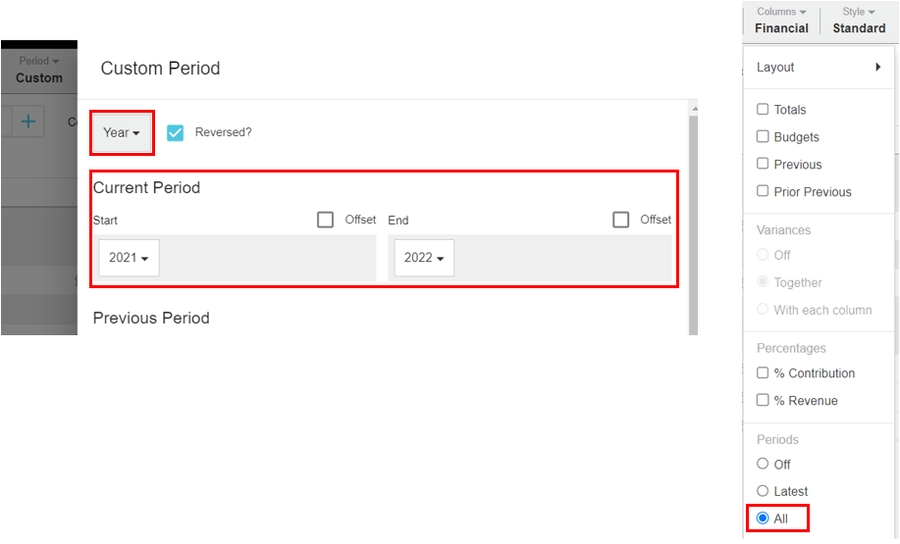Toggle the Reversed checkbox

pyautogui.click(x=175, y=132)
